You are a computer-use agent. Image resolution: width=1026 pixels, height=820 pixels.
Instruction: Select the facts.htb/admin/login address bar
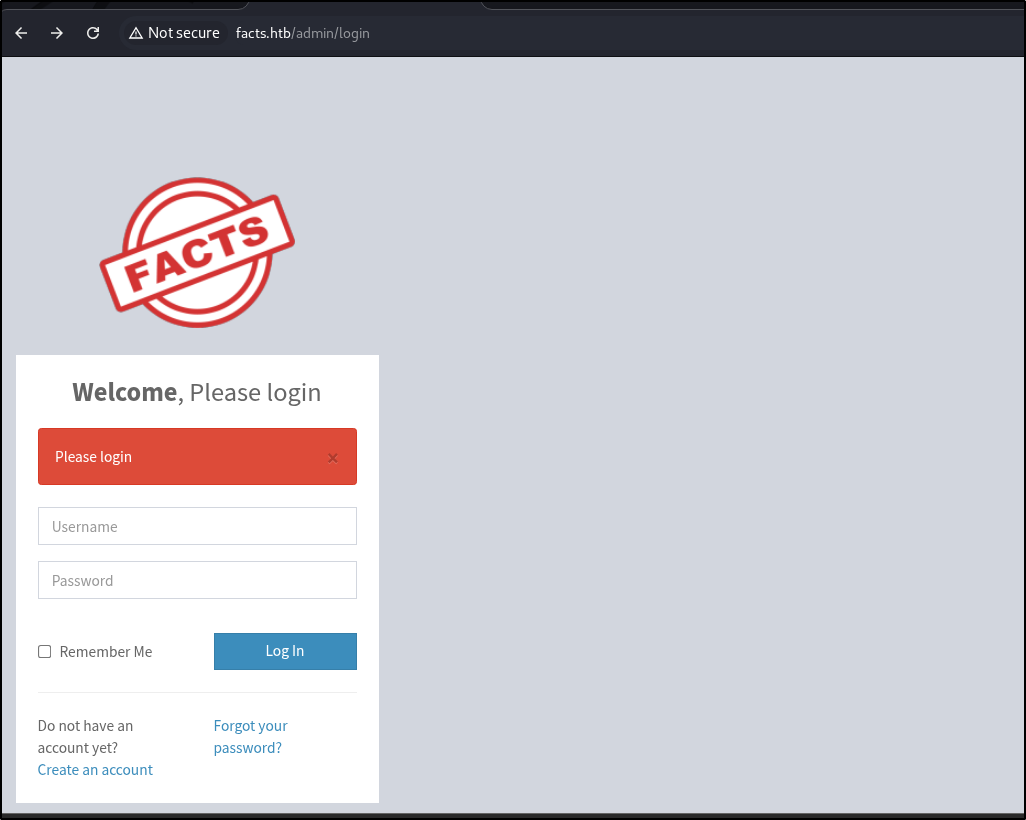302,33
